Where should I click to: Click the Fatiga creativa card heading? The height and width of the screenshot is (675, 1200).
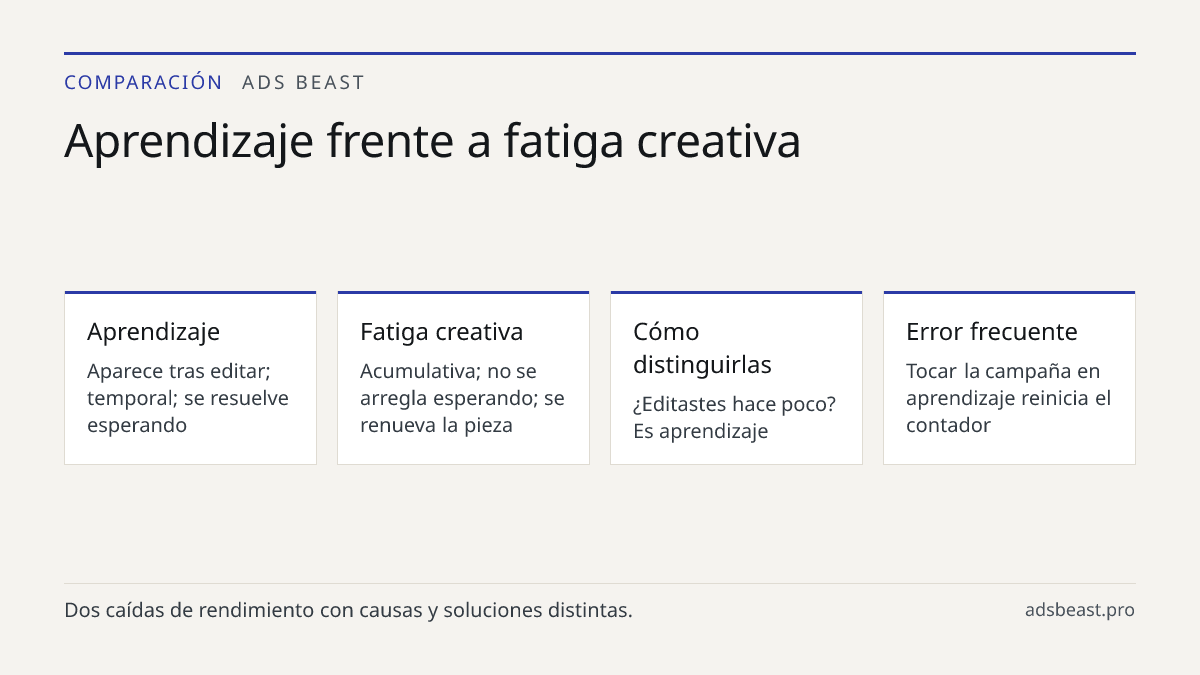441,332
